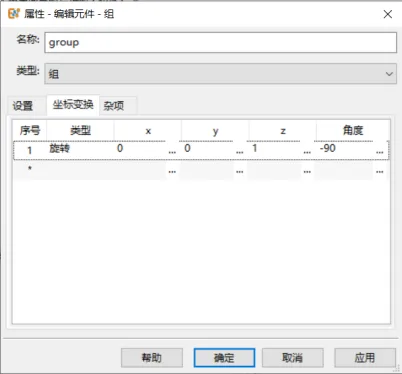Image resolution: width=402 pixels, height=374 pixels.
Task: Click the 帮助 button
Action: [152, 358]
